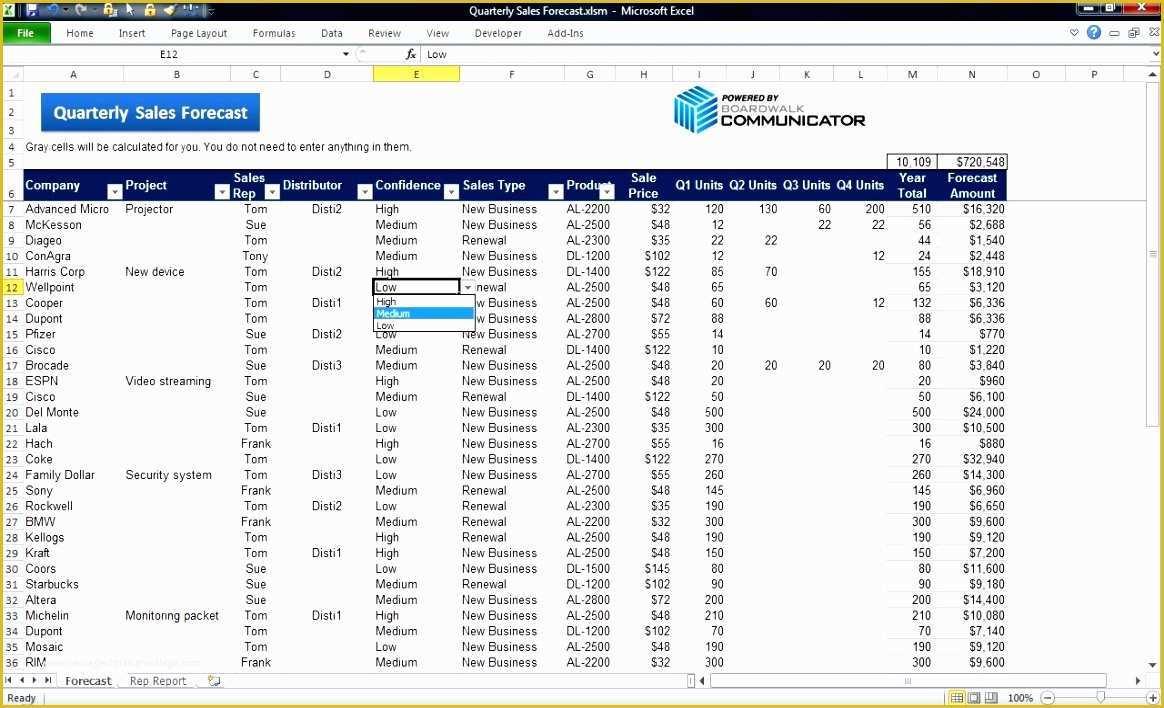Open the Insert ribbon tab
The width and height of the screenshot is (1164, 708).
[x=132, y=33]
